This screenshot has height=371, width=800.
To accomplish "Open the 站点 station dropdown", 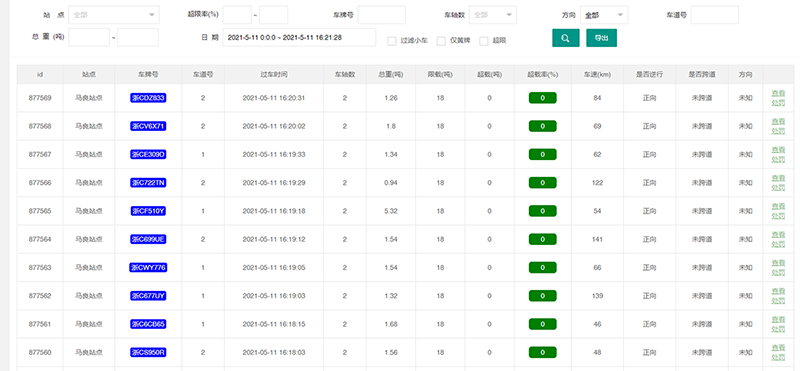I will pyautogui.click(x=113, y=15).
